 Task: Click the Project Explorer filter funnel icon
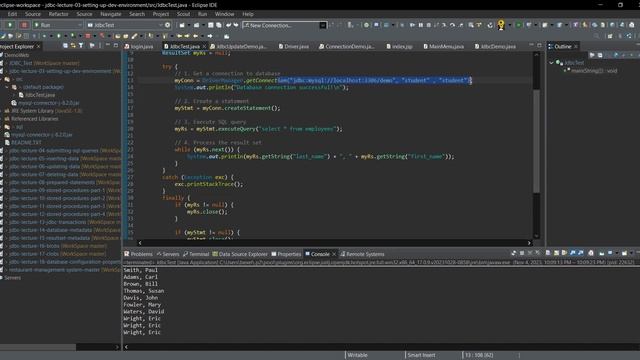coord(81,46)
